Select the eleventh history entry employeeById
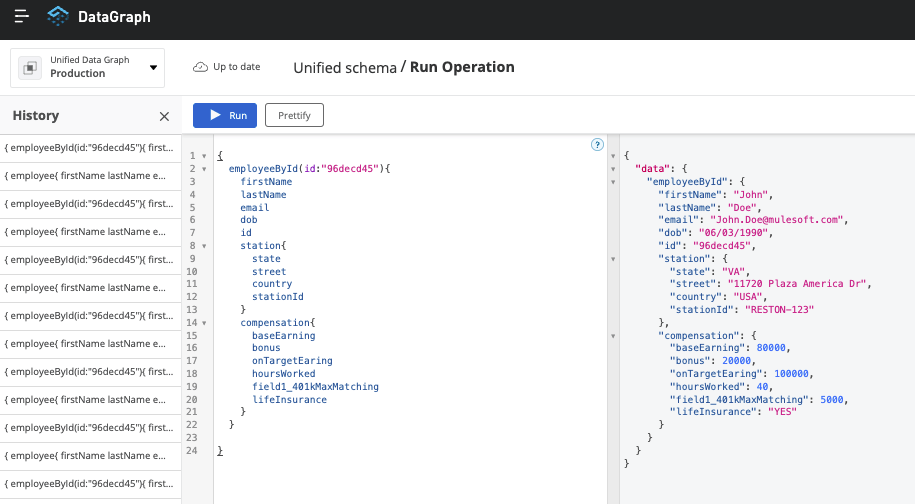The height and width of the screenshot is (504, 915). pos(90,428)
